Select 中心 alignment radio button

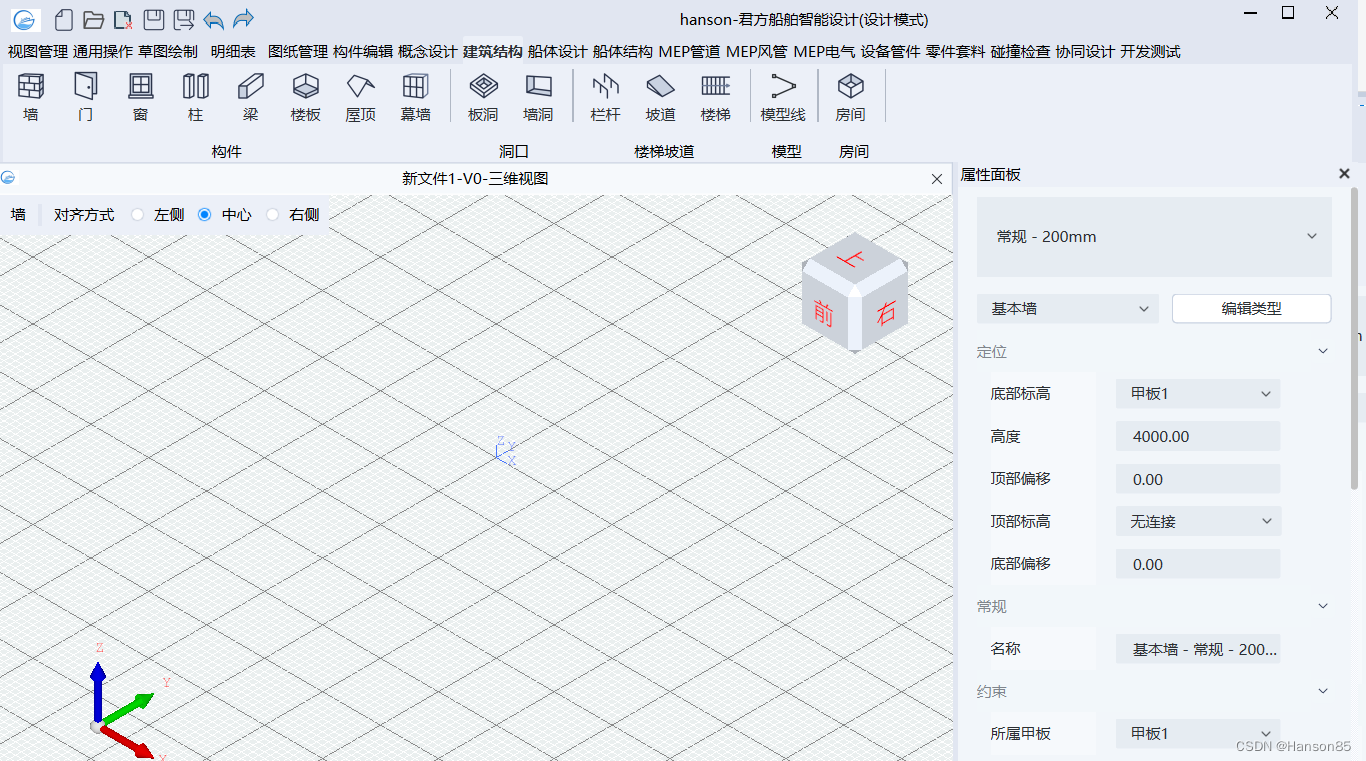[x=205, y=215]
